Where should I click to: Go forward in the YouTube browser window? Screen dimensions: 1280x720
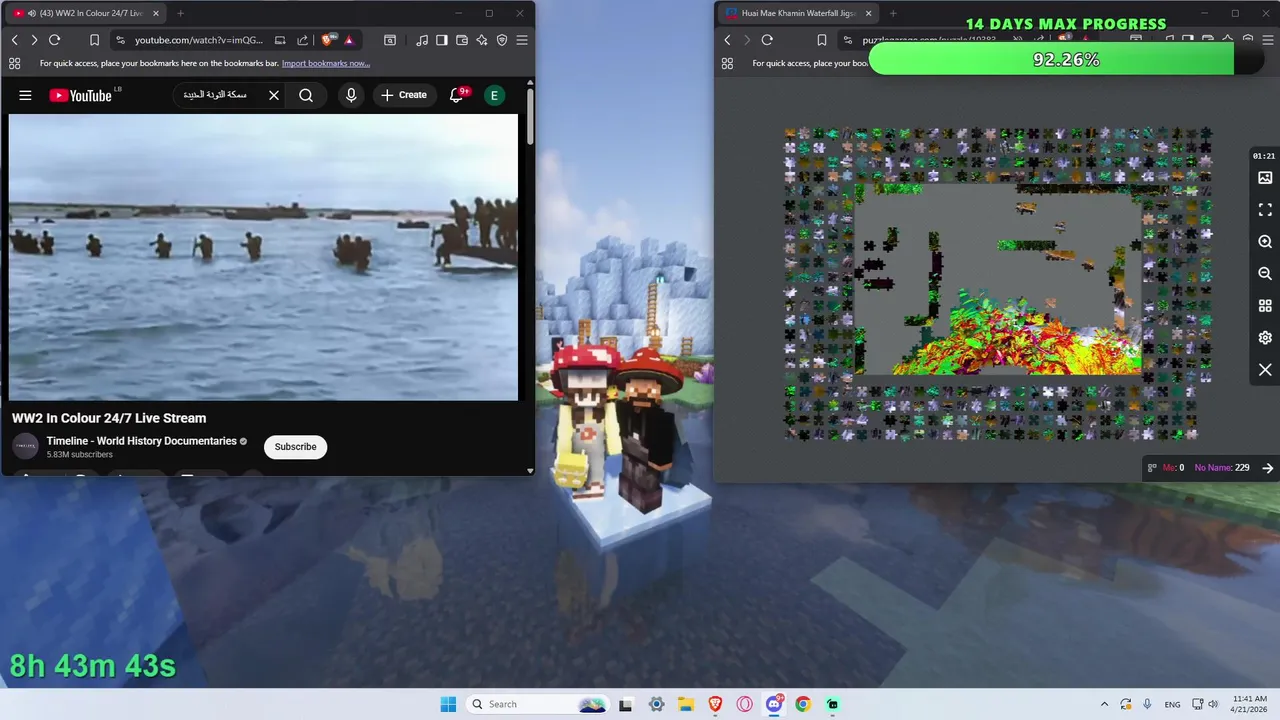click(x=34, y=40)
